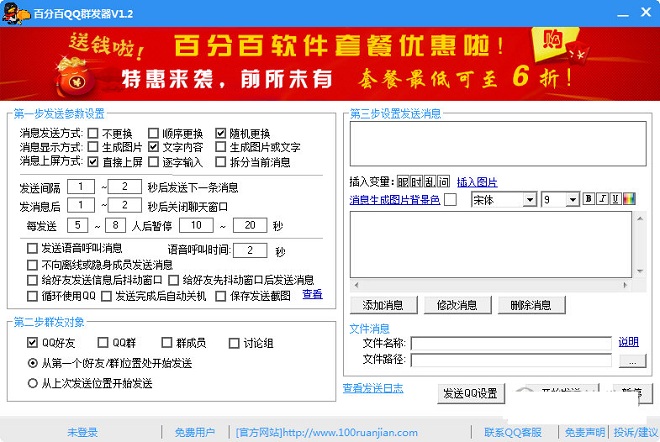Screen dimensions: 660x442
Task: Toggle italic text formatting
Action: [x=602, y=199]
